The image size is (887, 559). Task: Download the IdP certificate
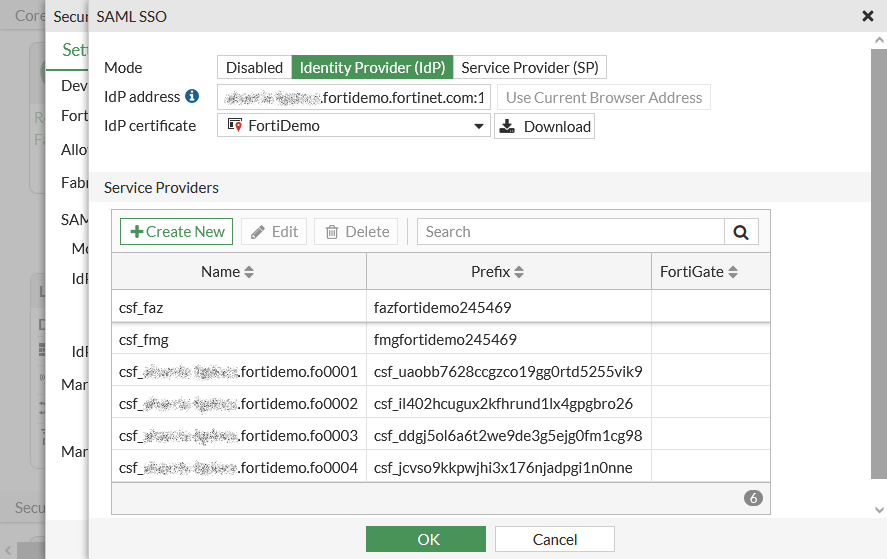click(x=544, y=126)
